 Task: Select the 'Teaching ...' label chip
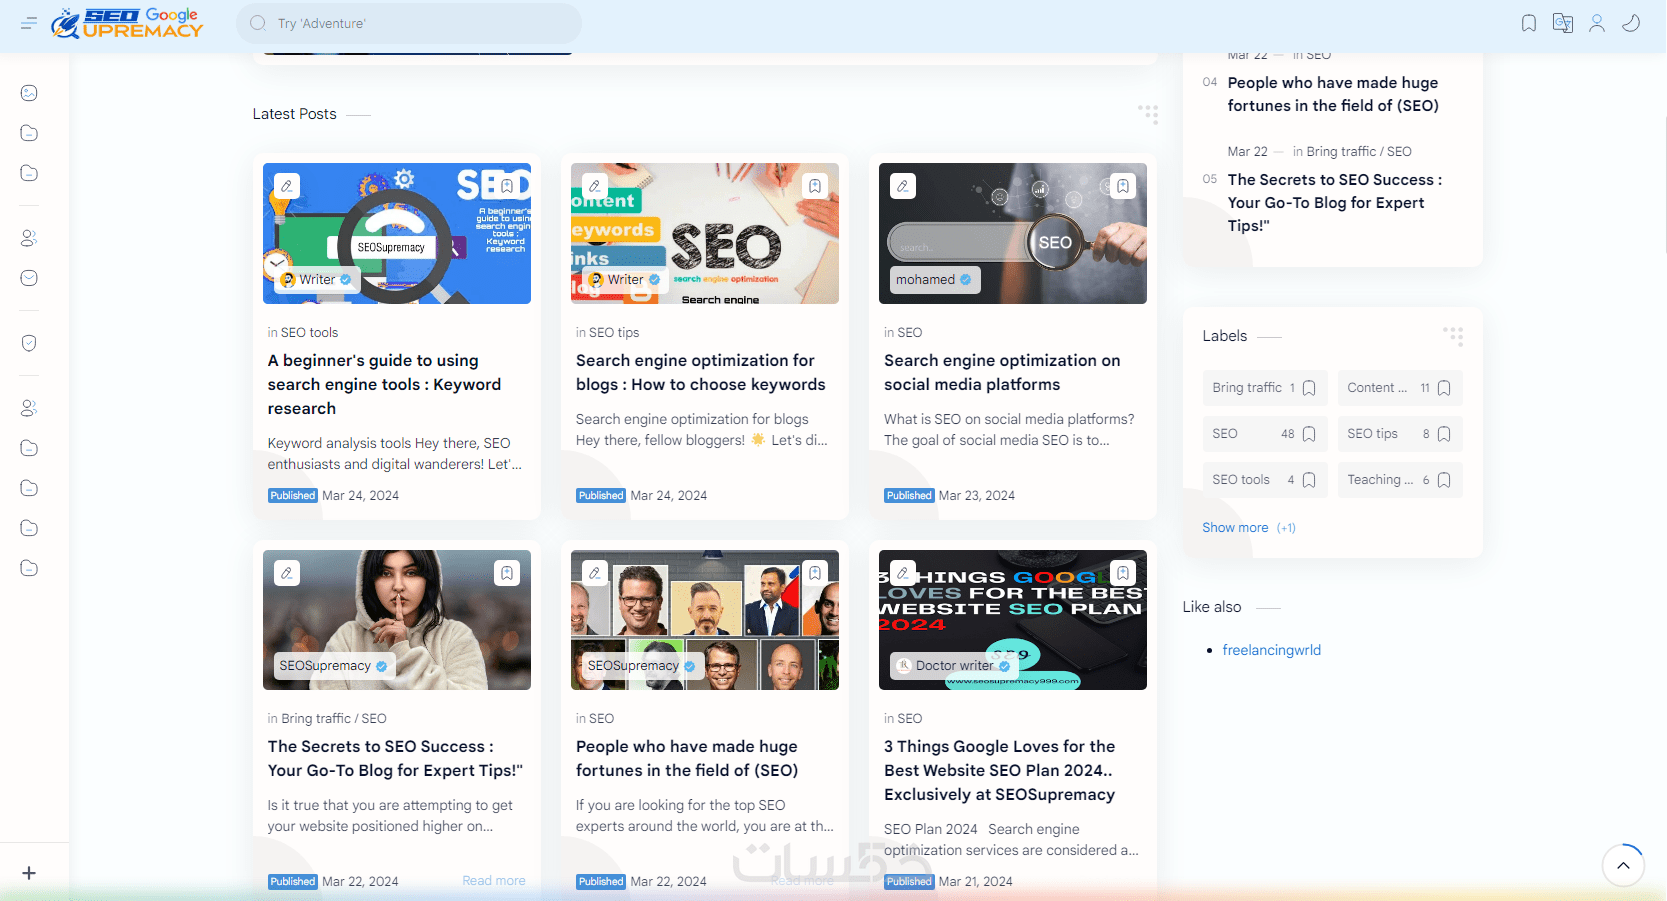1400,480
